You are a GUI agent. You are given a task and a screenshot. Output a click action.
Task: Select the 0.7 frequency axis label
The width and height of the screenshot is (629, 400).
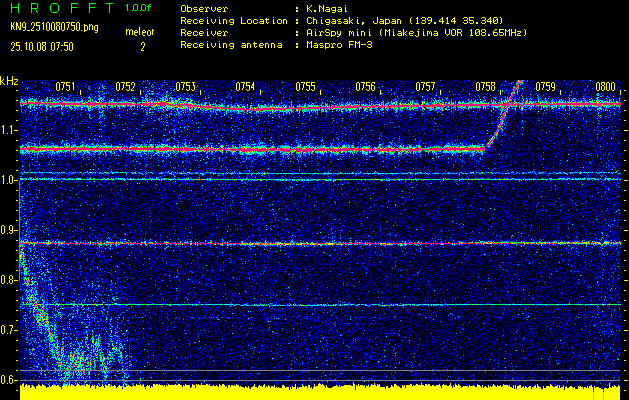pyautogui.click(x=9, y=329)
